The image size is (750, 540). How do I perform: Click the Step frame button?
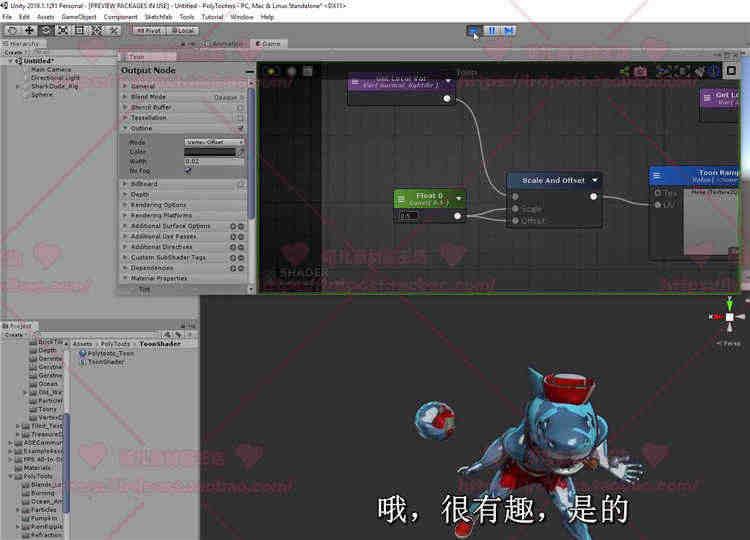509,31
